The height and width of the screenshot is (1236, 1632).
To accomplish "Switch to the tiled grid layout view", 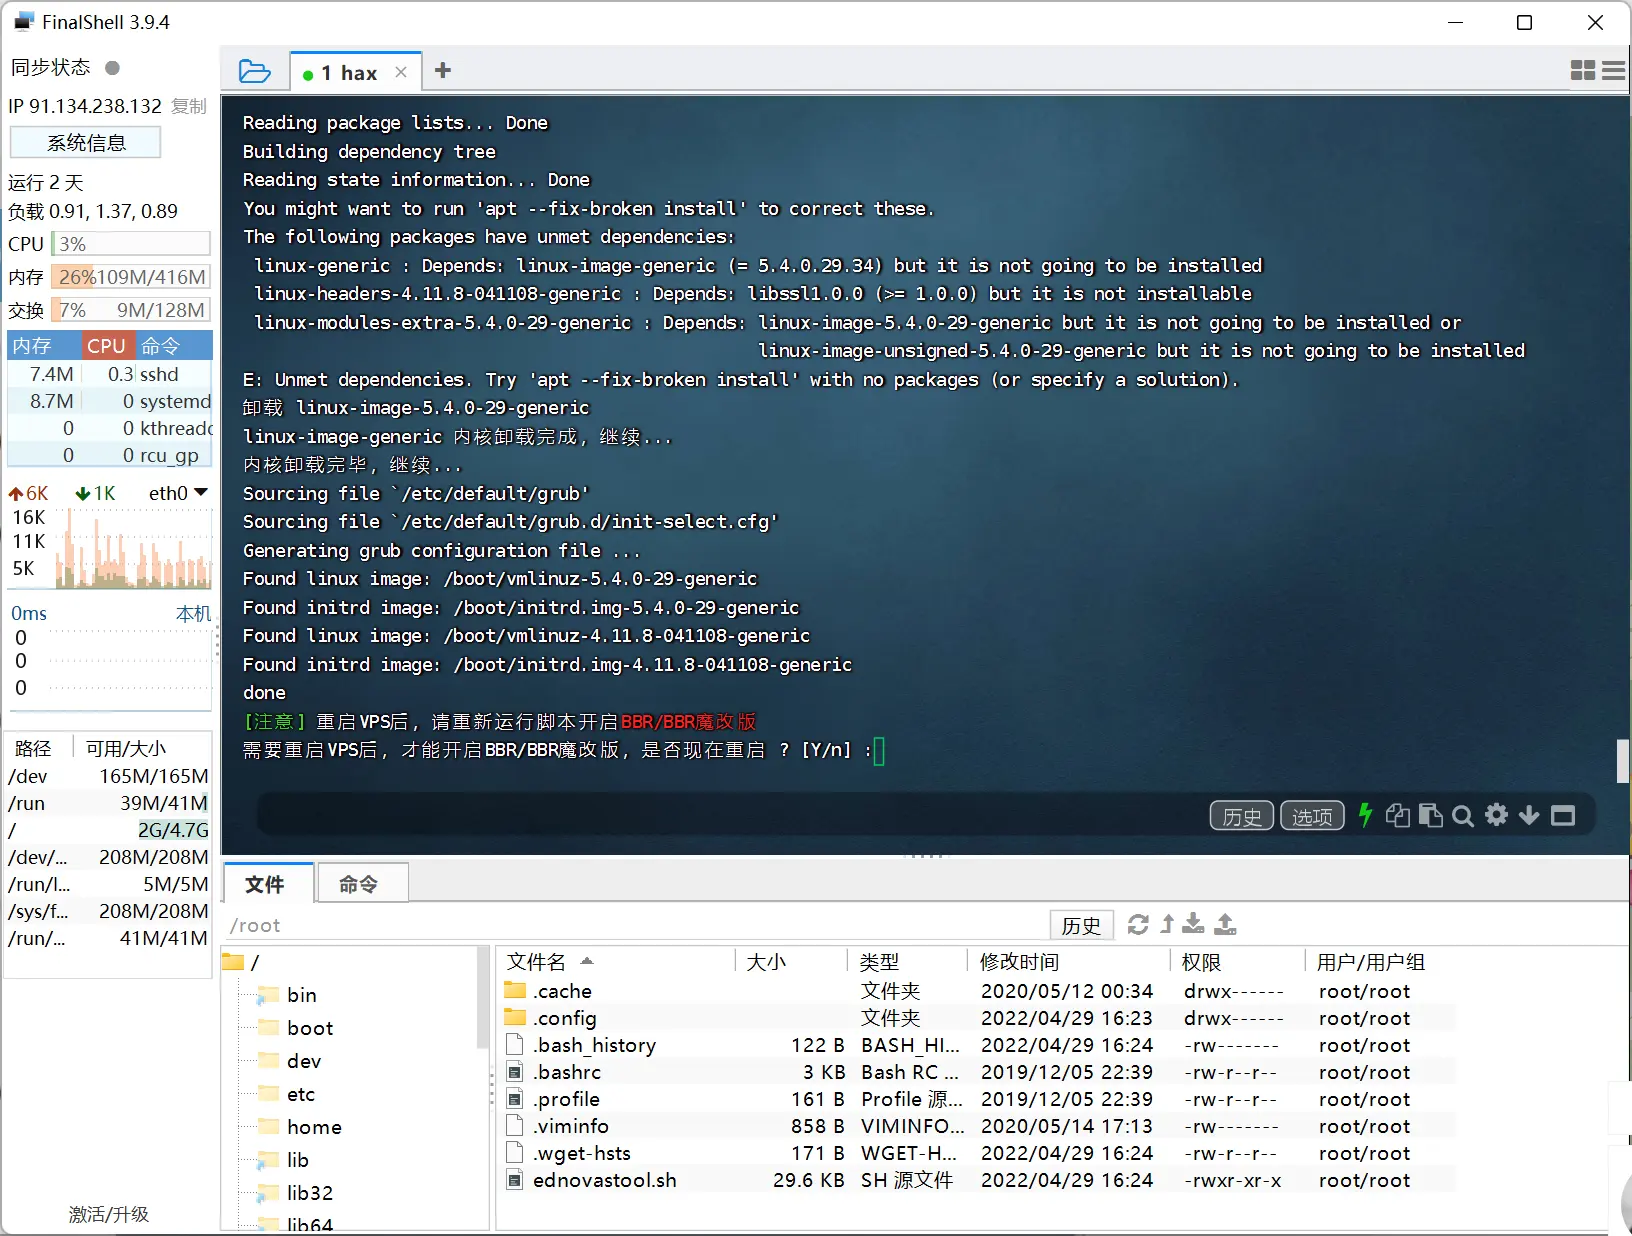I will point(1583,70).
